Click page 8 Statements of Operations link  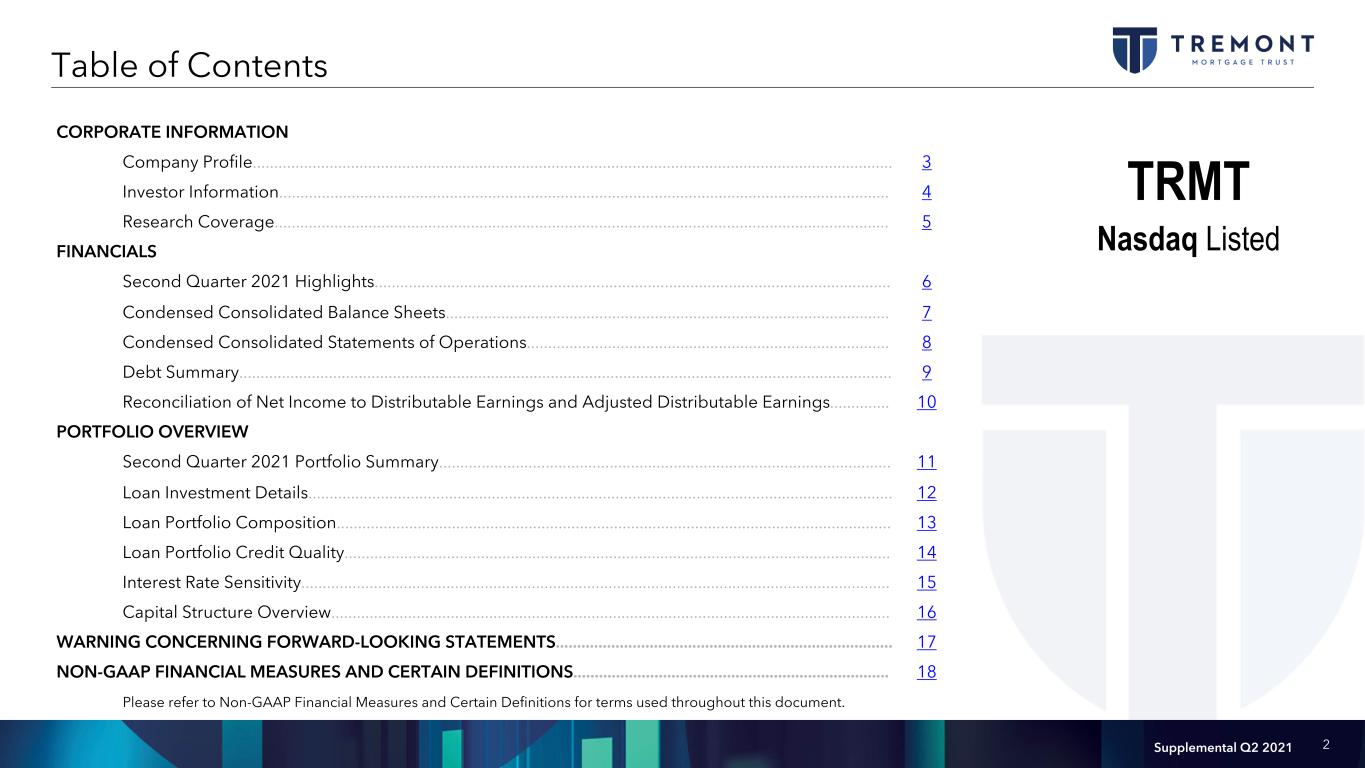(926, 342)
